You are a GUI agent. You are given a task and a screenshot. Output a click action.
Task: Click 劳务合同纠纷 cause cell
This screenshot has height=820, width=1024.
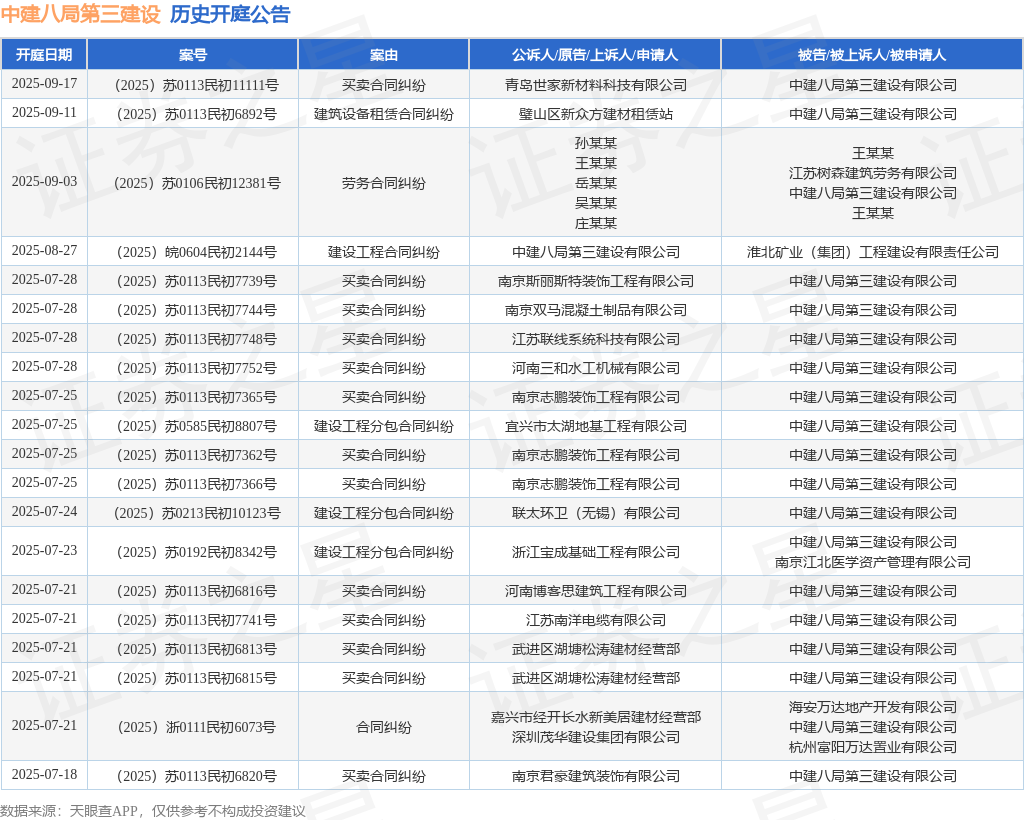[383, 183]
